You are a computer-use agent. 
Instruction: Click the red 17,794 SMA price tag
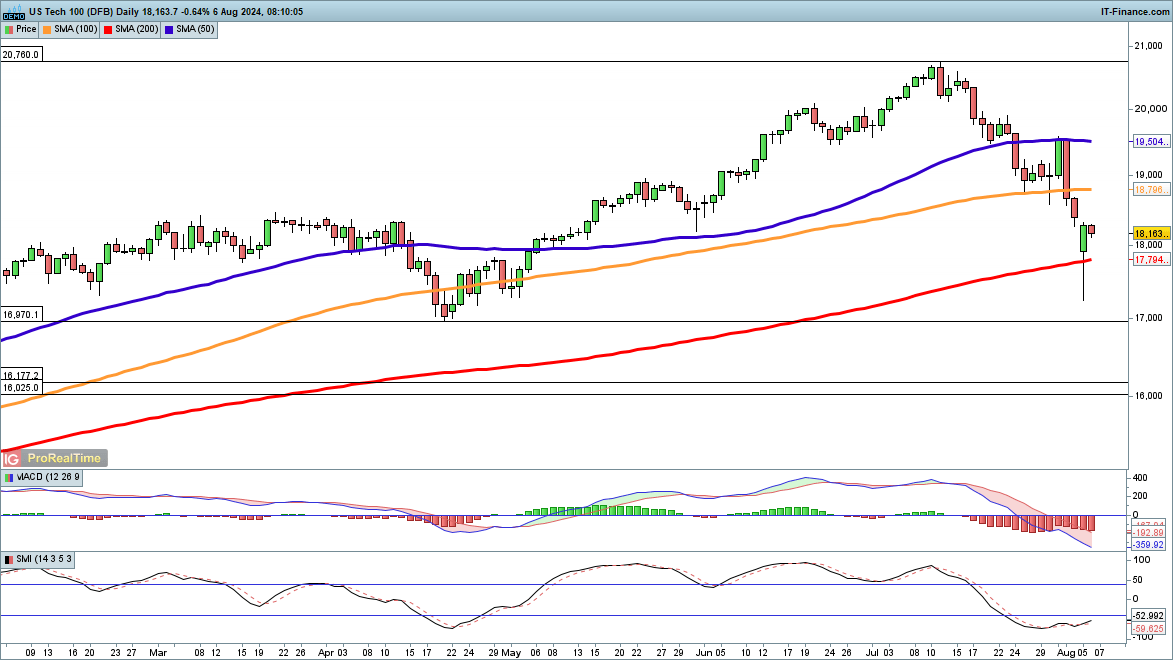tap(1147, 260)
